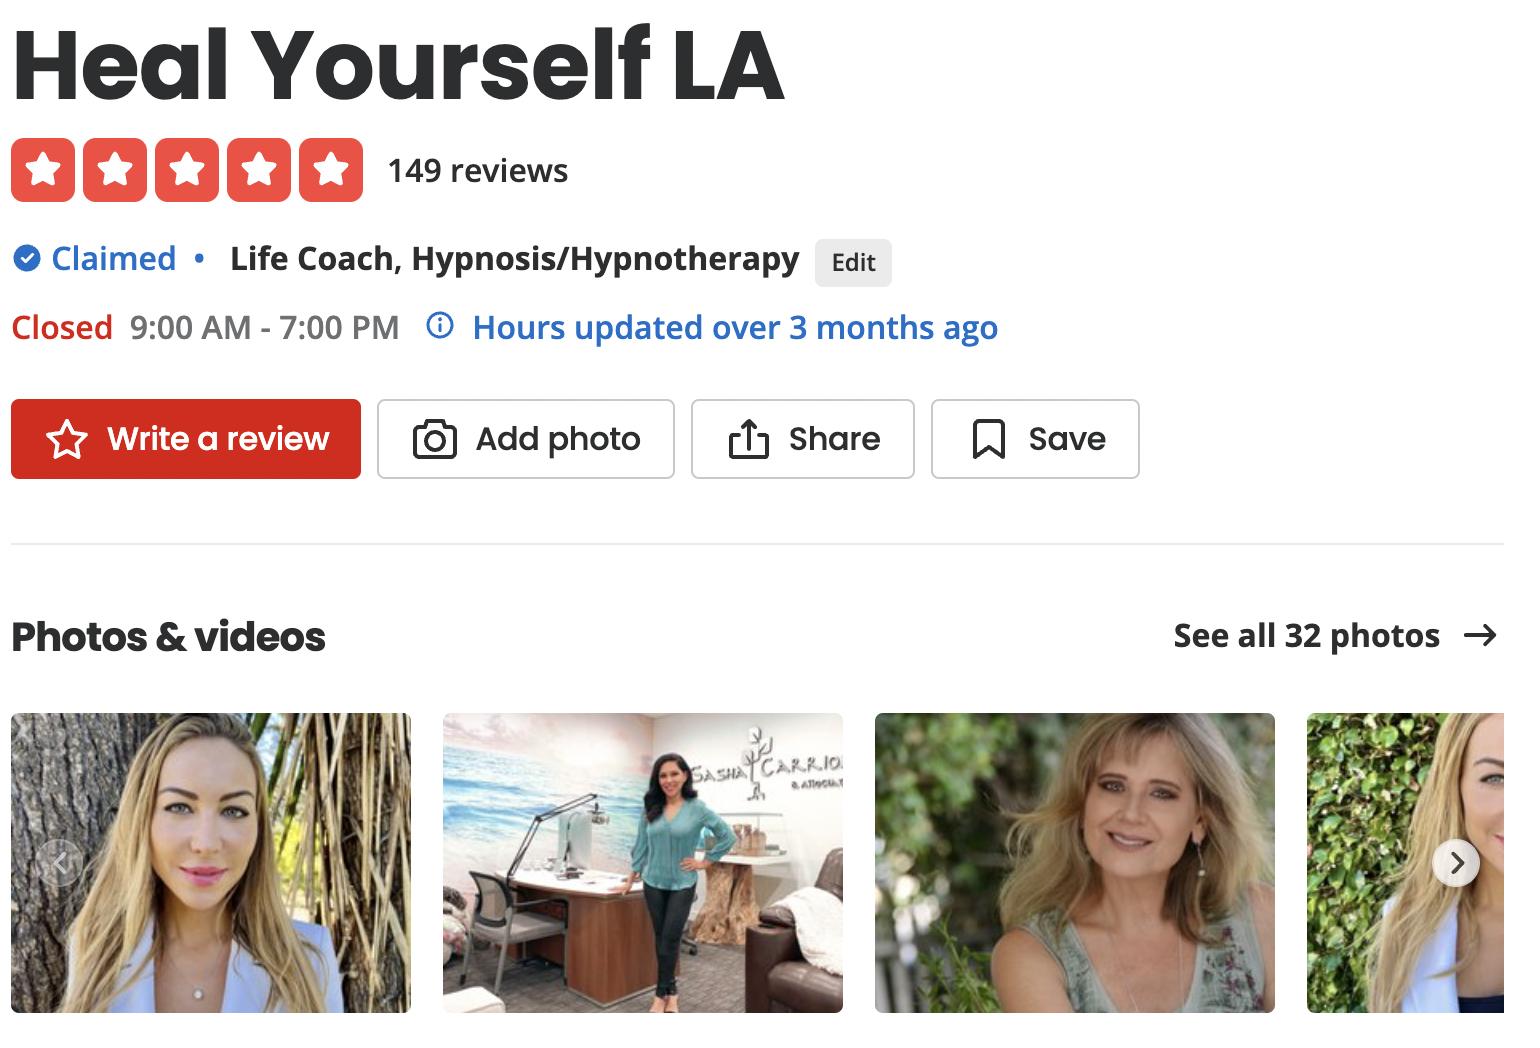This screenshot has height=1048, width=1540.
Task: Click the third rating star
Action: point(187,170)
